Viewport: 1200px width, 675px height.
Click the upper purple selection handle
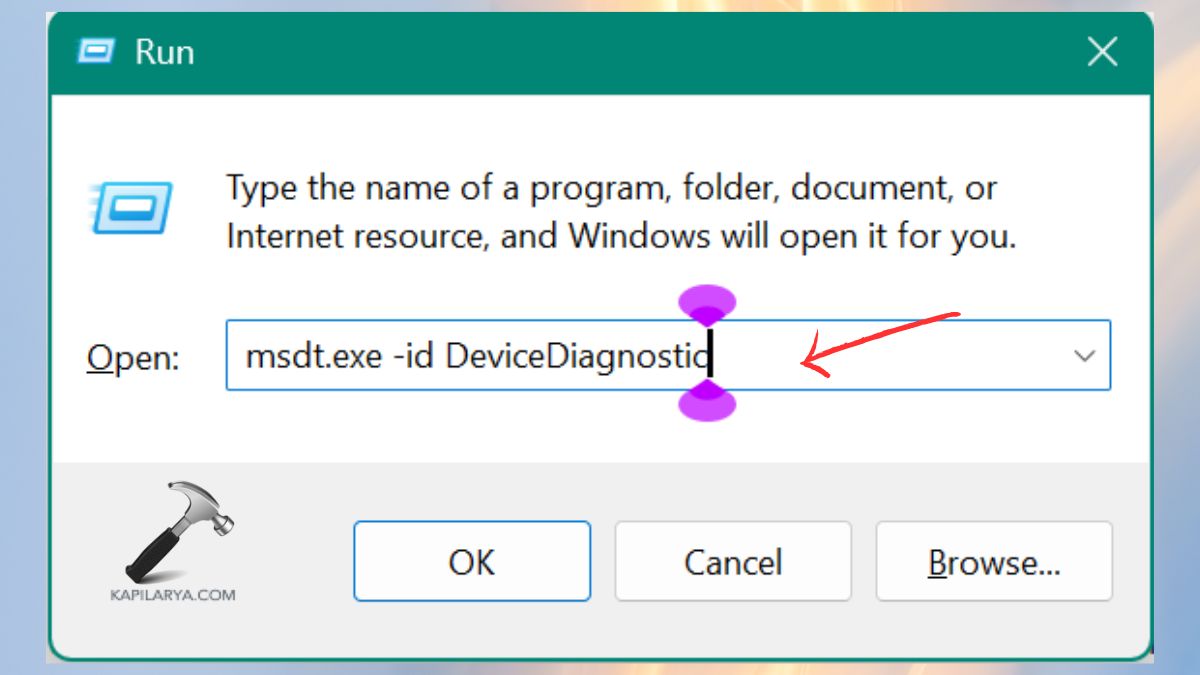[x=707, y=300]
